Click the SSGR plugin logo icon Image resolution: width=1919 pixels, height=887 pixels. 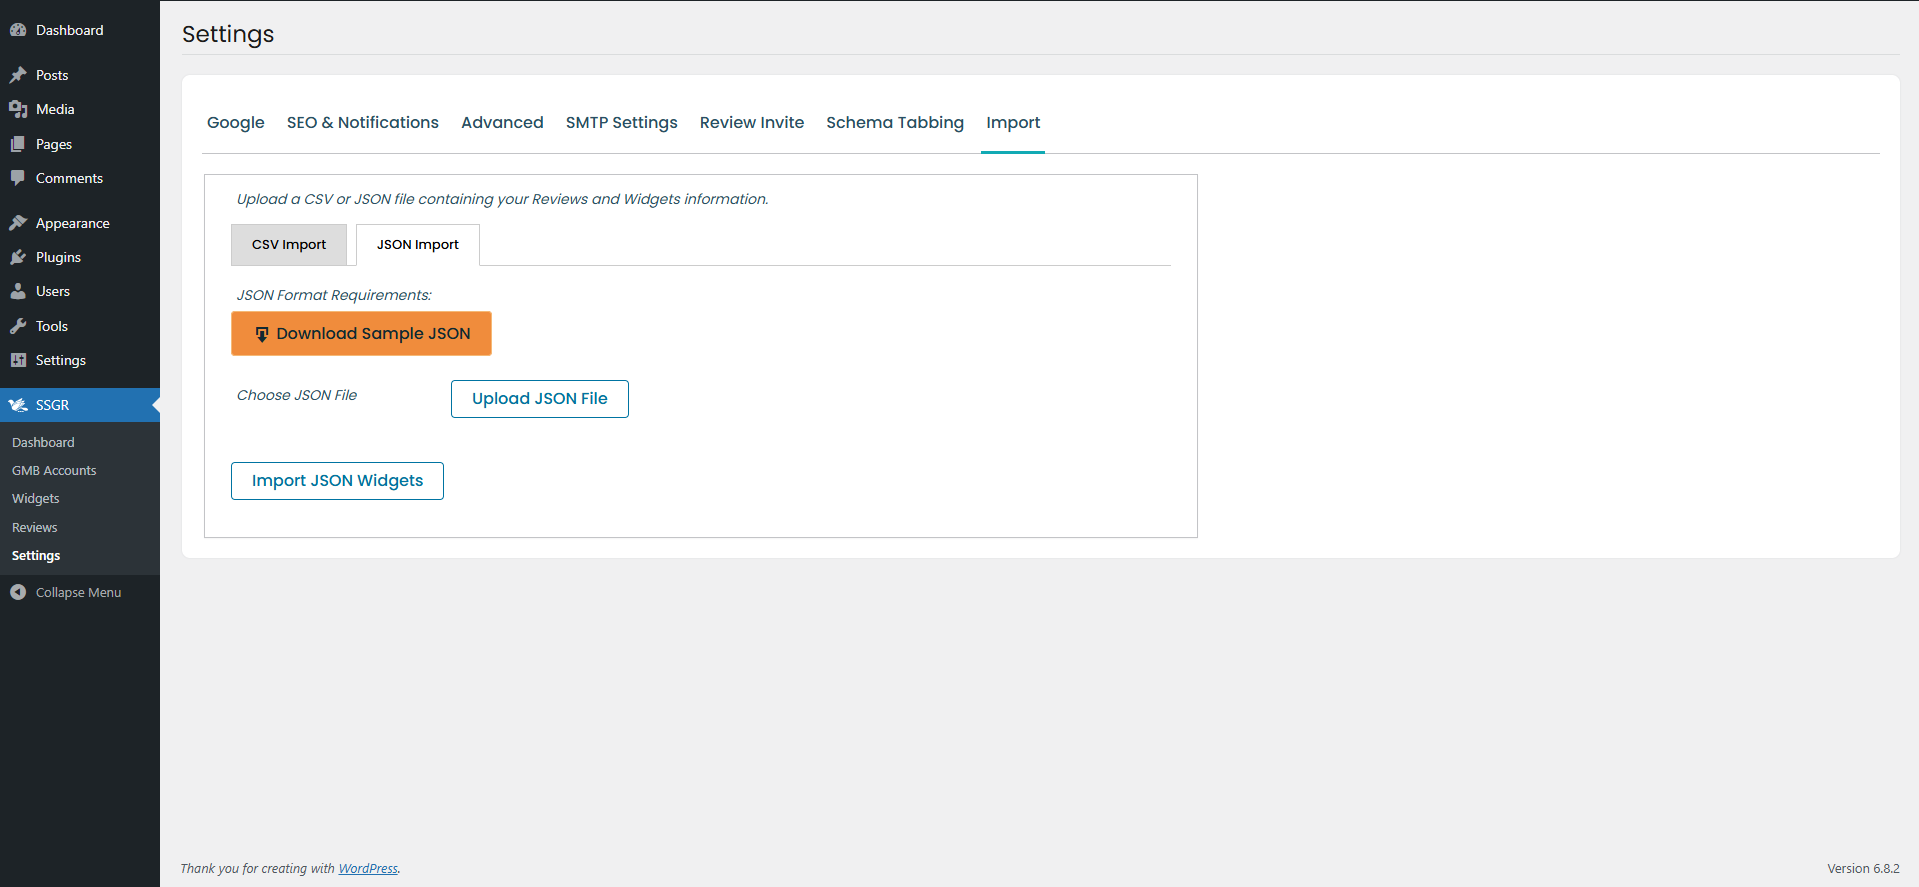tap(18, 405)
